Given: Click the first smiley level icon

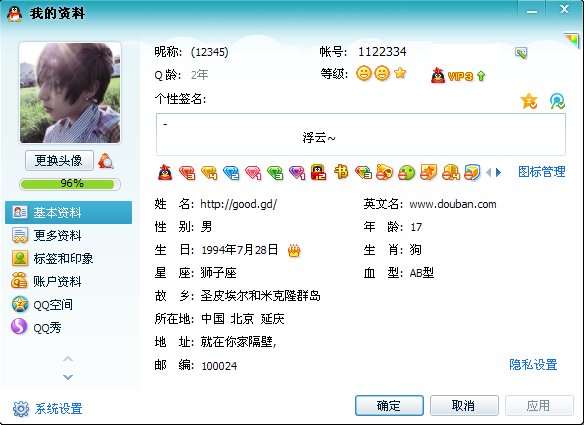Looking at the screenshot, I should (x=364, y=73).
